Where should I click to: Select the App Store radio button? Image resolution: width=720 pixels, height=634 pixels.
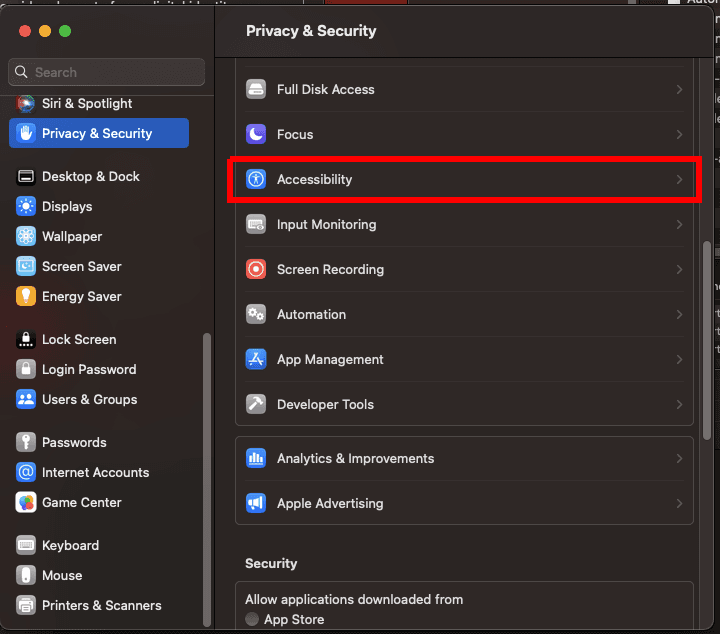tap(252, 619)
